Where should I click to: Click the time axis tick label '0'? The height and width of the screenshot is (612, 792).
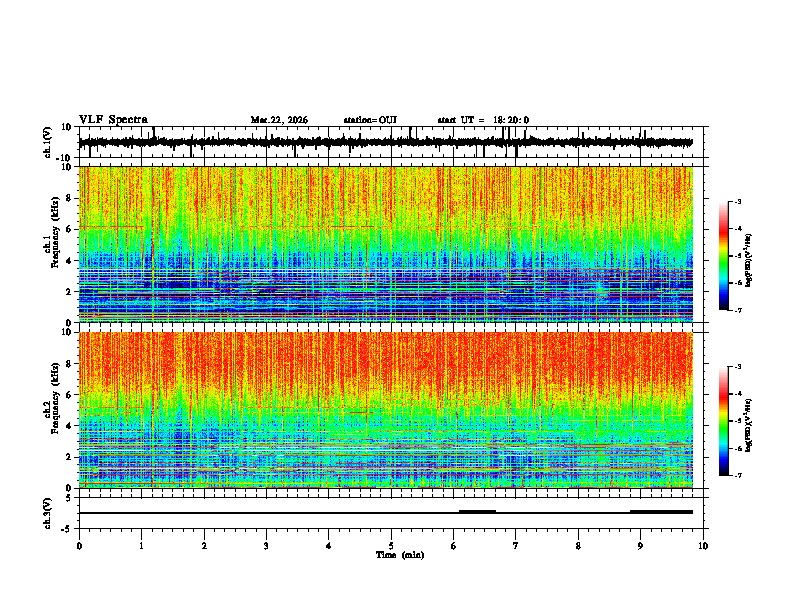79,546
